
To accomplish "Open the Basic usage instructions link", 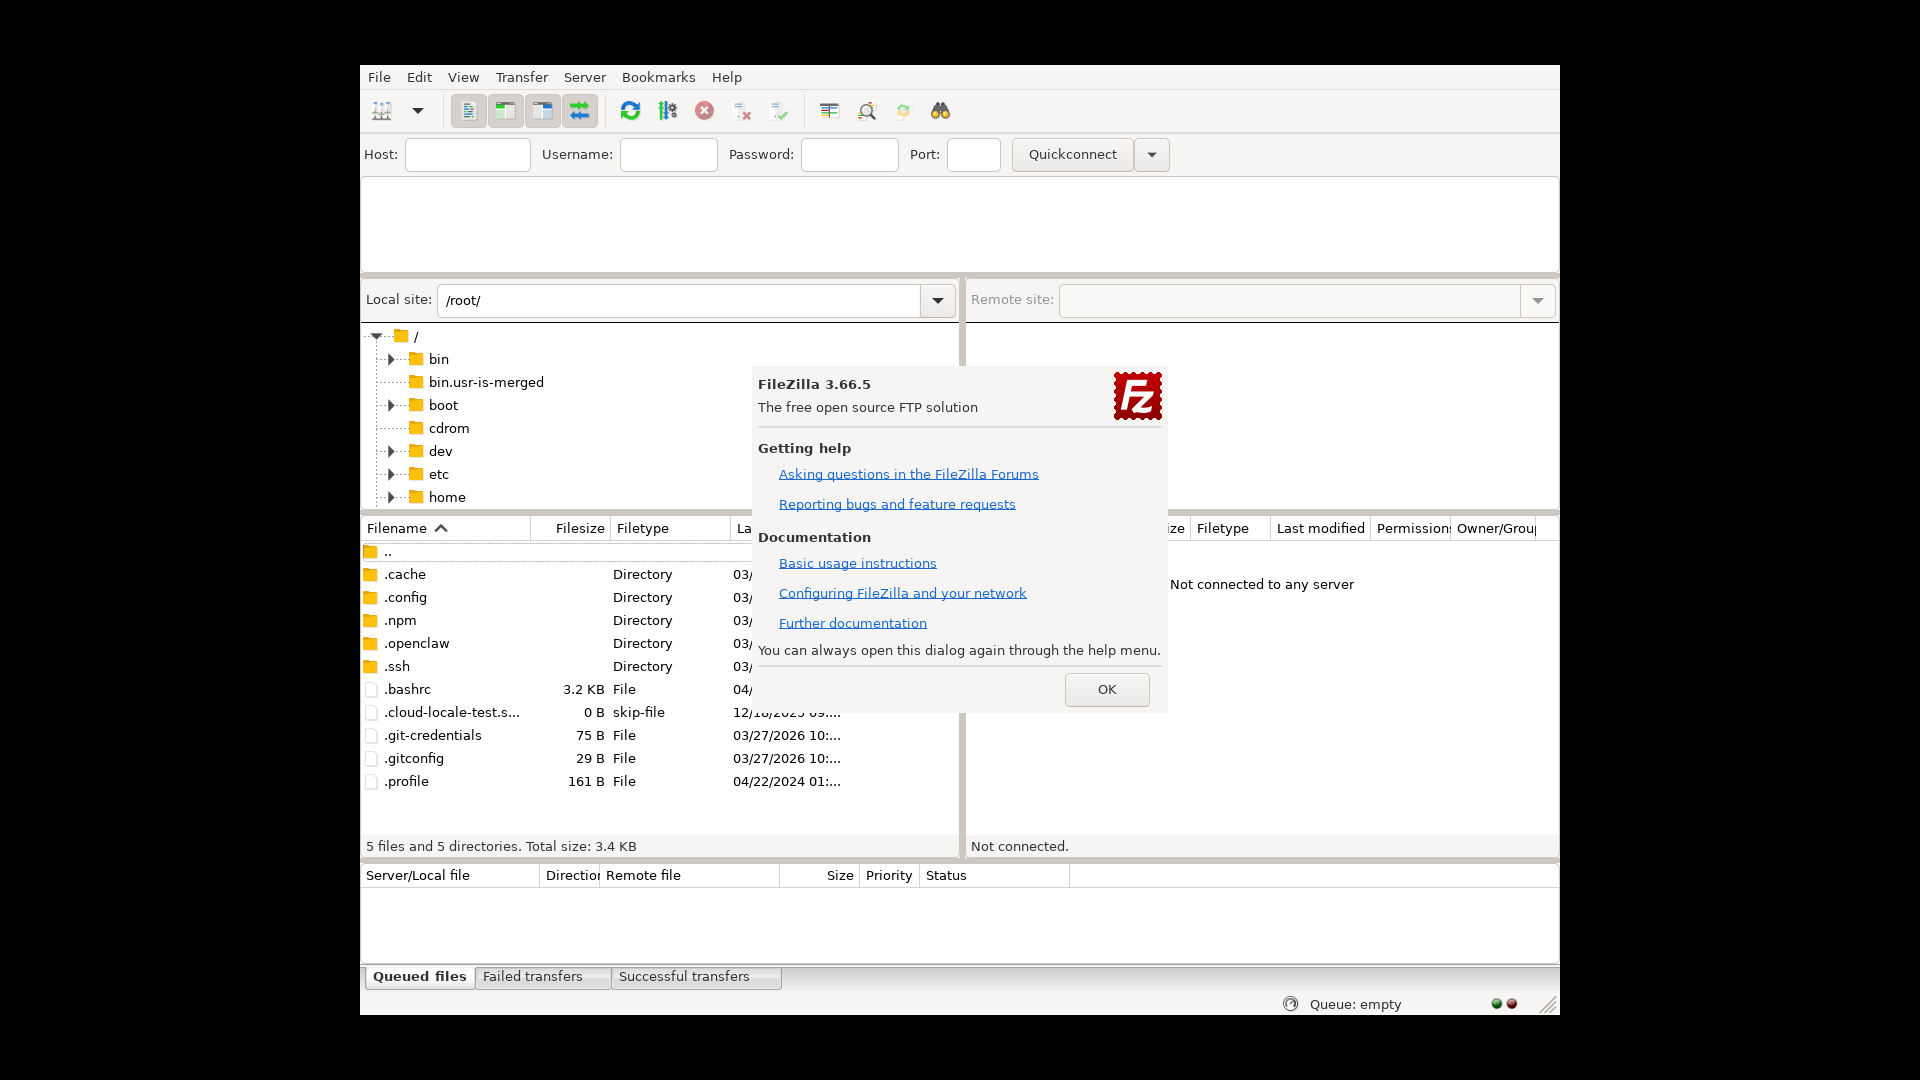I will (x=857, y=563).
